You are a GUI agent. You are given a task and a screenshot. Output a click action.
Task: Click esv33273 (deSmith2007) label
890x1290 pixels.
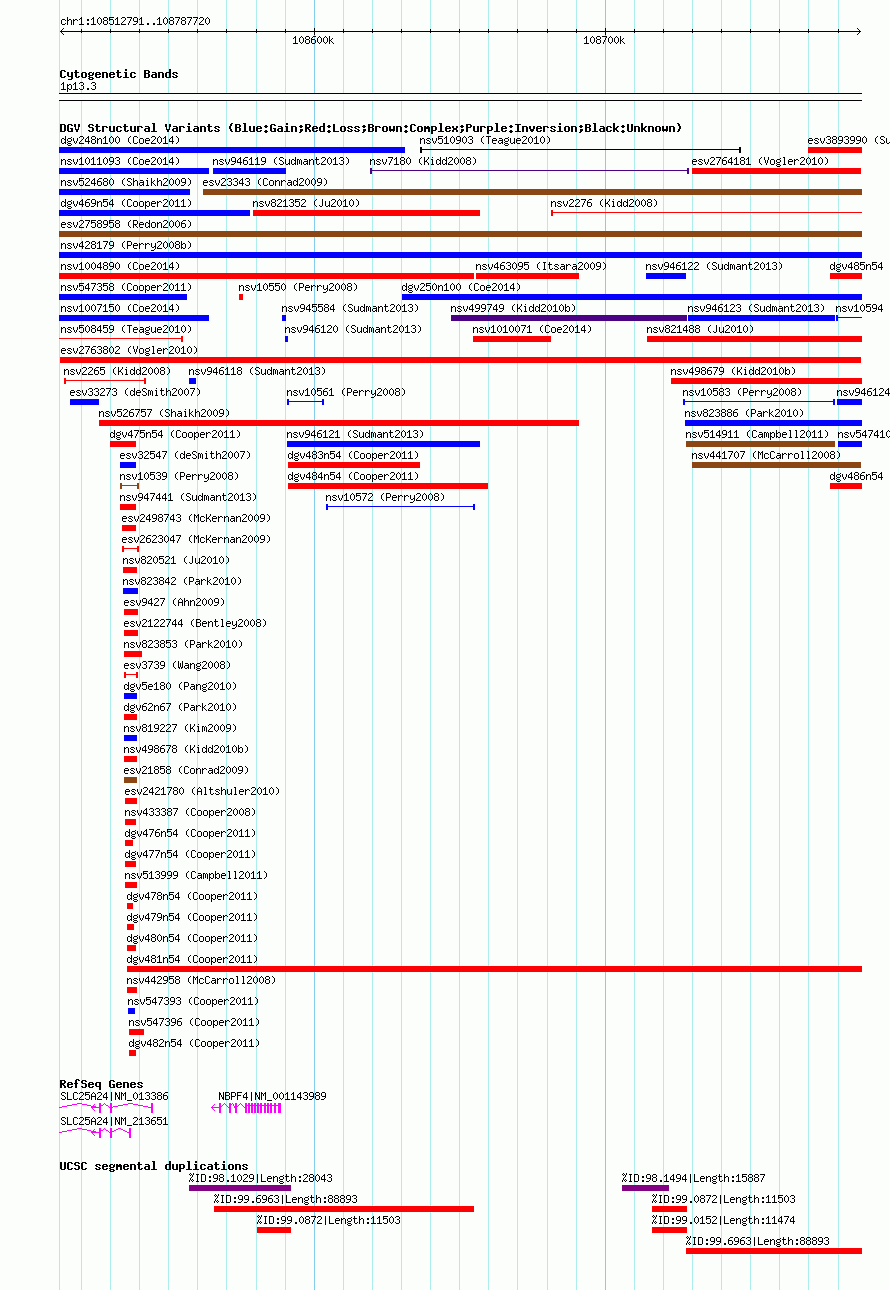point(135,393)
